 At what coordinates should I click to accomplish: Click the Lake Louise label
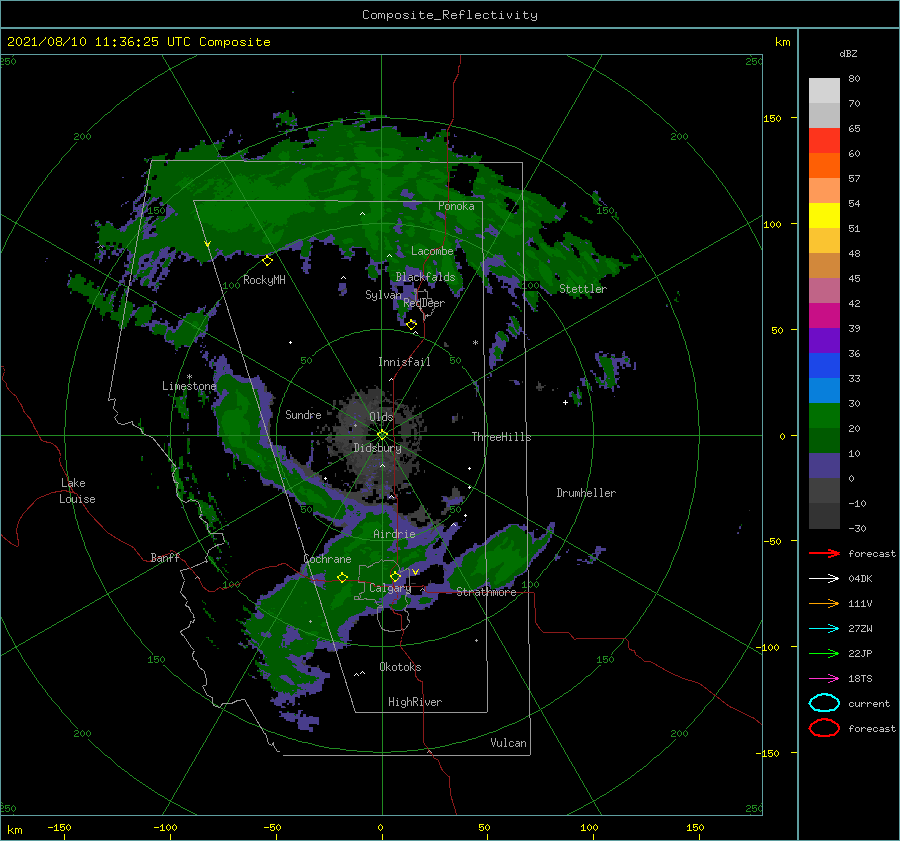tap(77, 491)
